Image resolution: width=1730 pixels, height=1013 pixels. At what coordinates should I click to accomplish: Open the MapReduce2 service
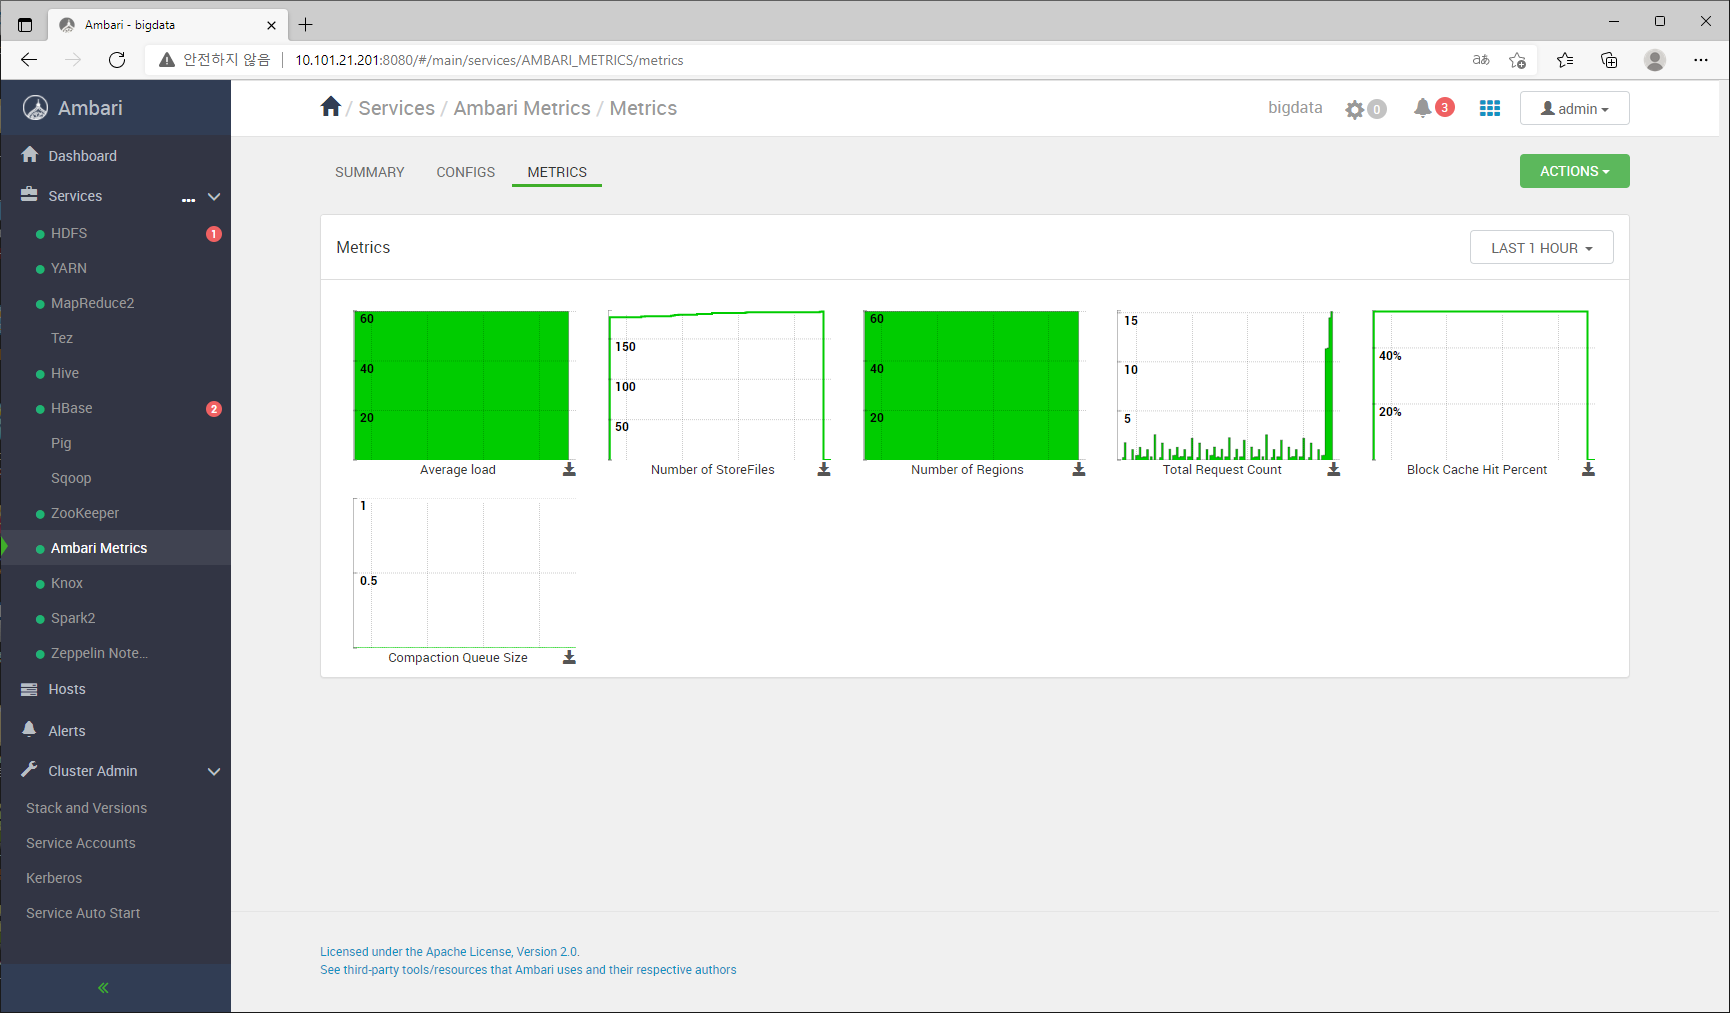click(x=92, y=303)
